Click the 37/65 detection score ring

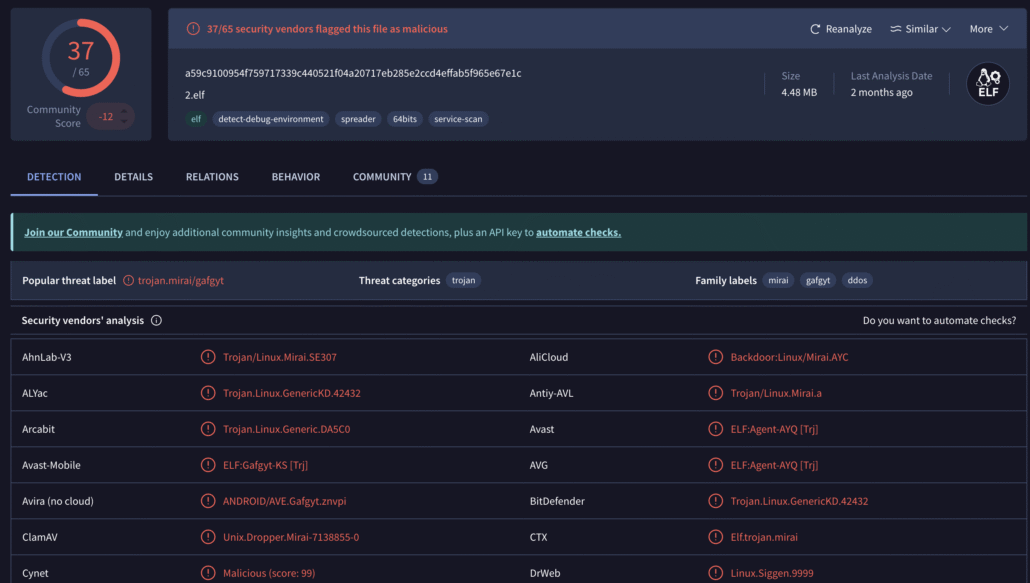point(80,58)
